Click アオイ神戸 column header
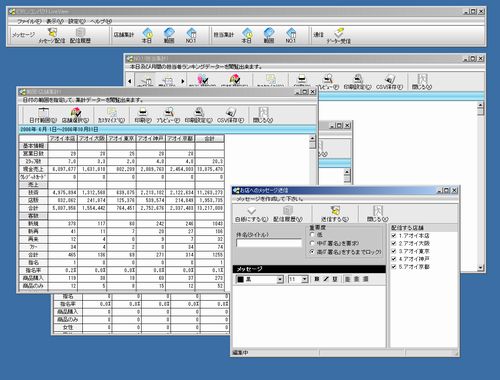The height and width of the screenshot is (380, 500). [x=151, y=138]
